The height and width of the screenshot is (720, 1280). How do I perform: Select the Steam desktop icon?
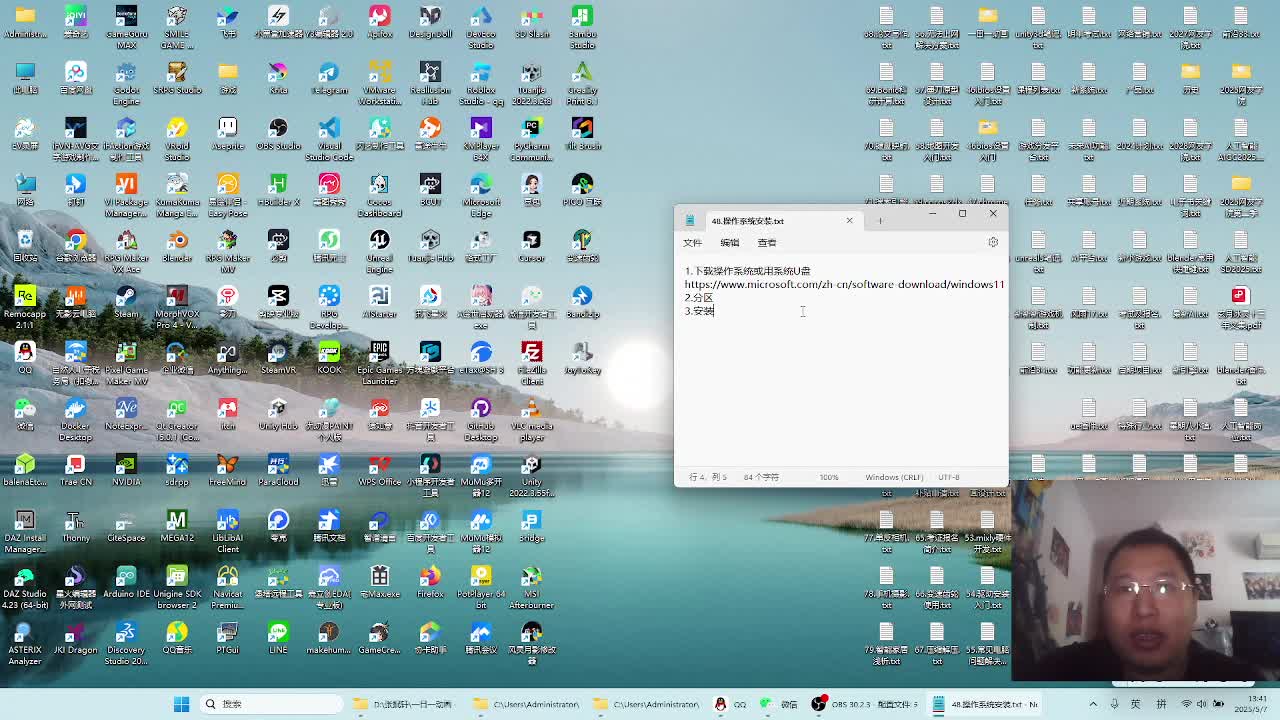point(126,302)
